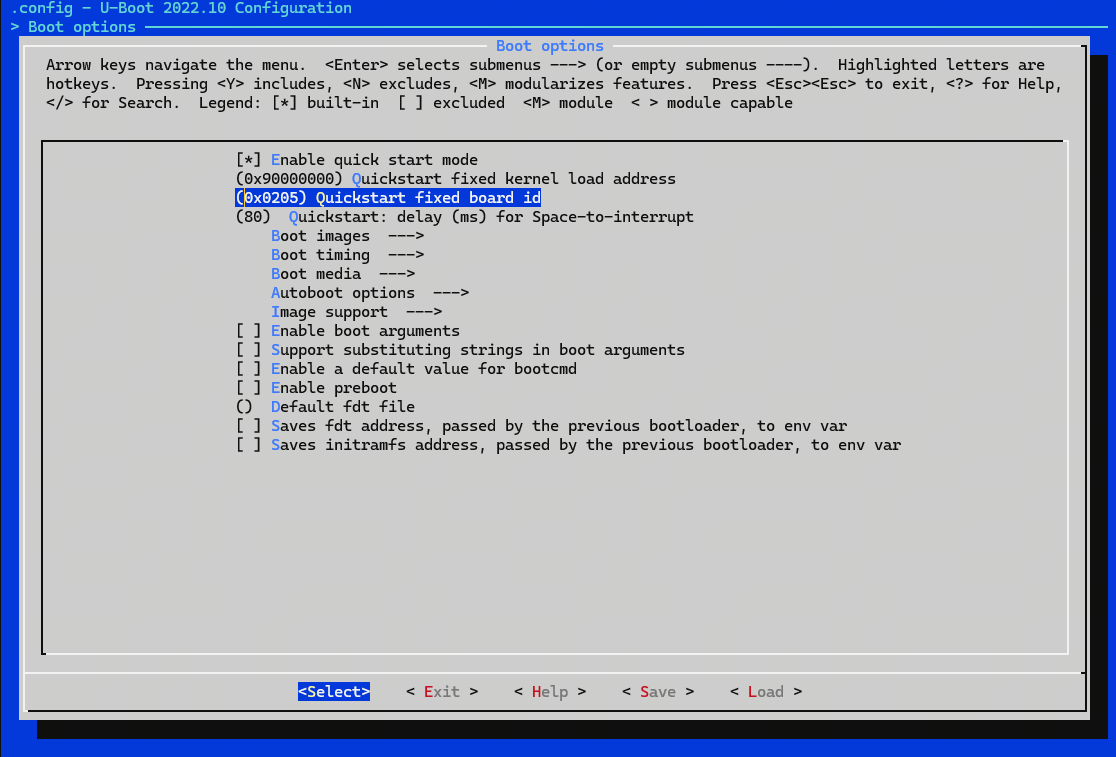Click the Load button
Image resolution: width=1116 pixels, height=757 pixels.
766,692
